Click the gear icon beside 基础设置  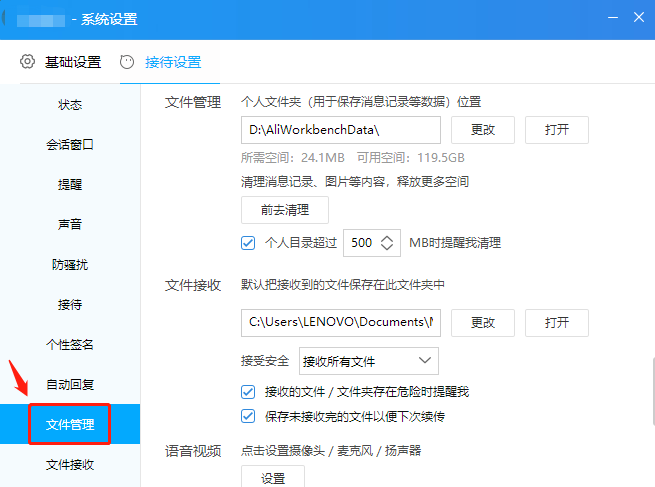tap(27, 62)
